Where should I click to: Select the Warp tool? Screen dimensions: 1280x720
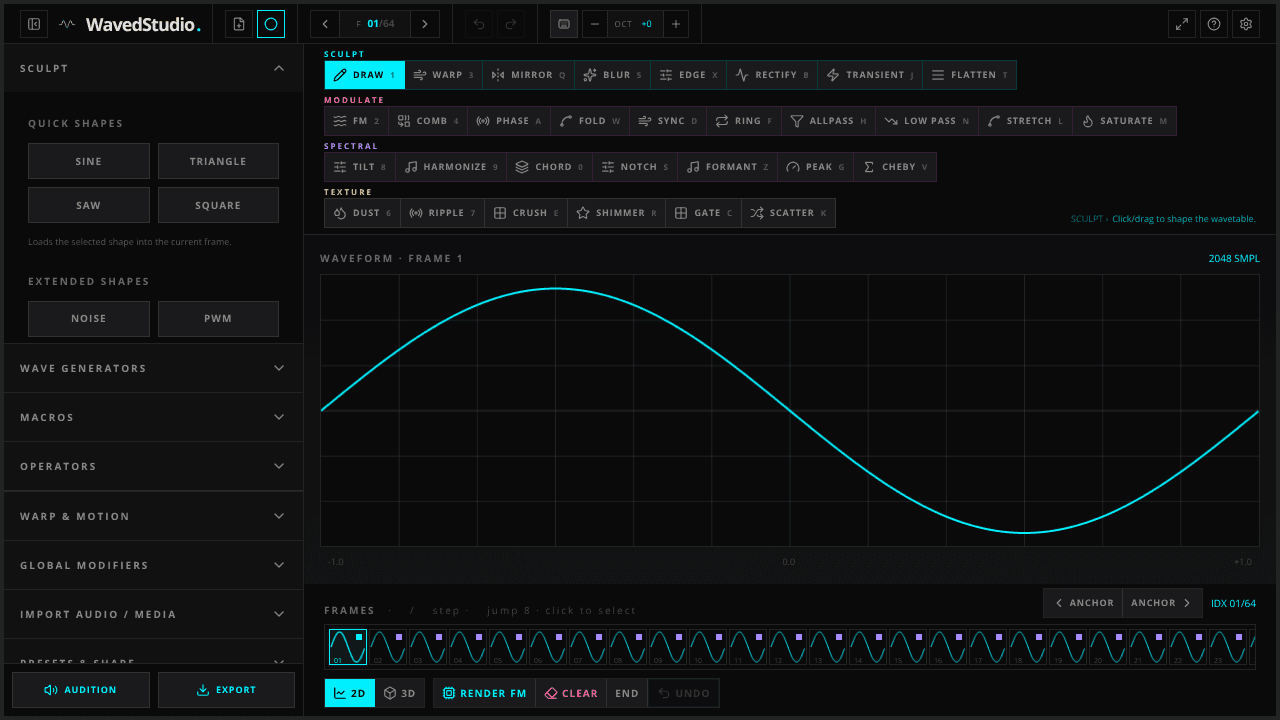click(444, 75)
